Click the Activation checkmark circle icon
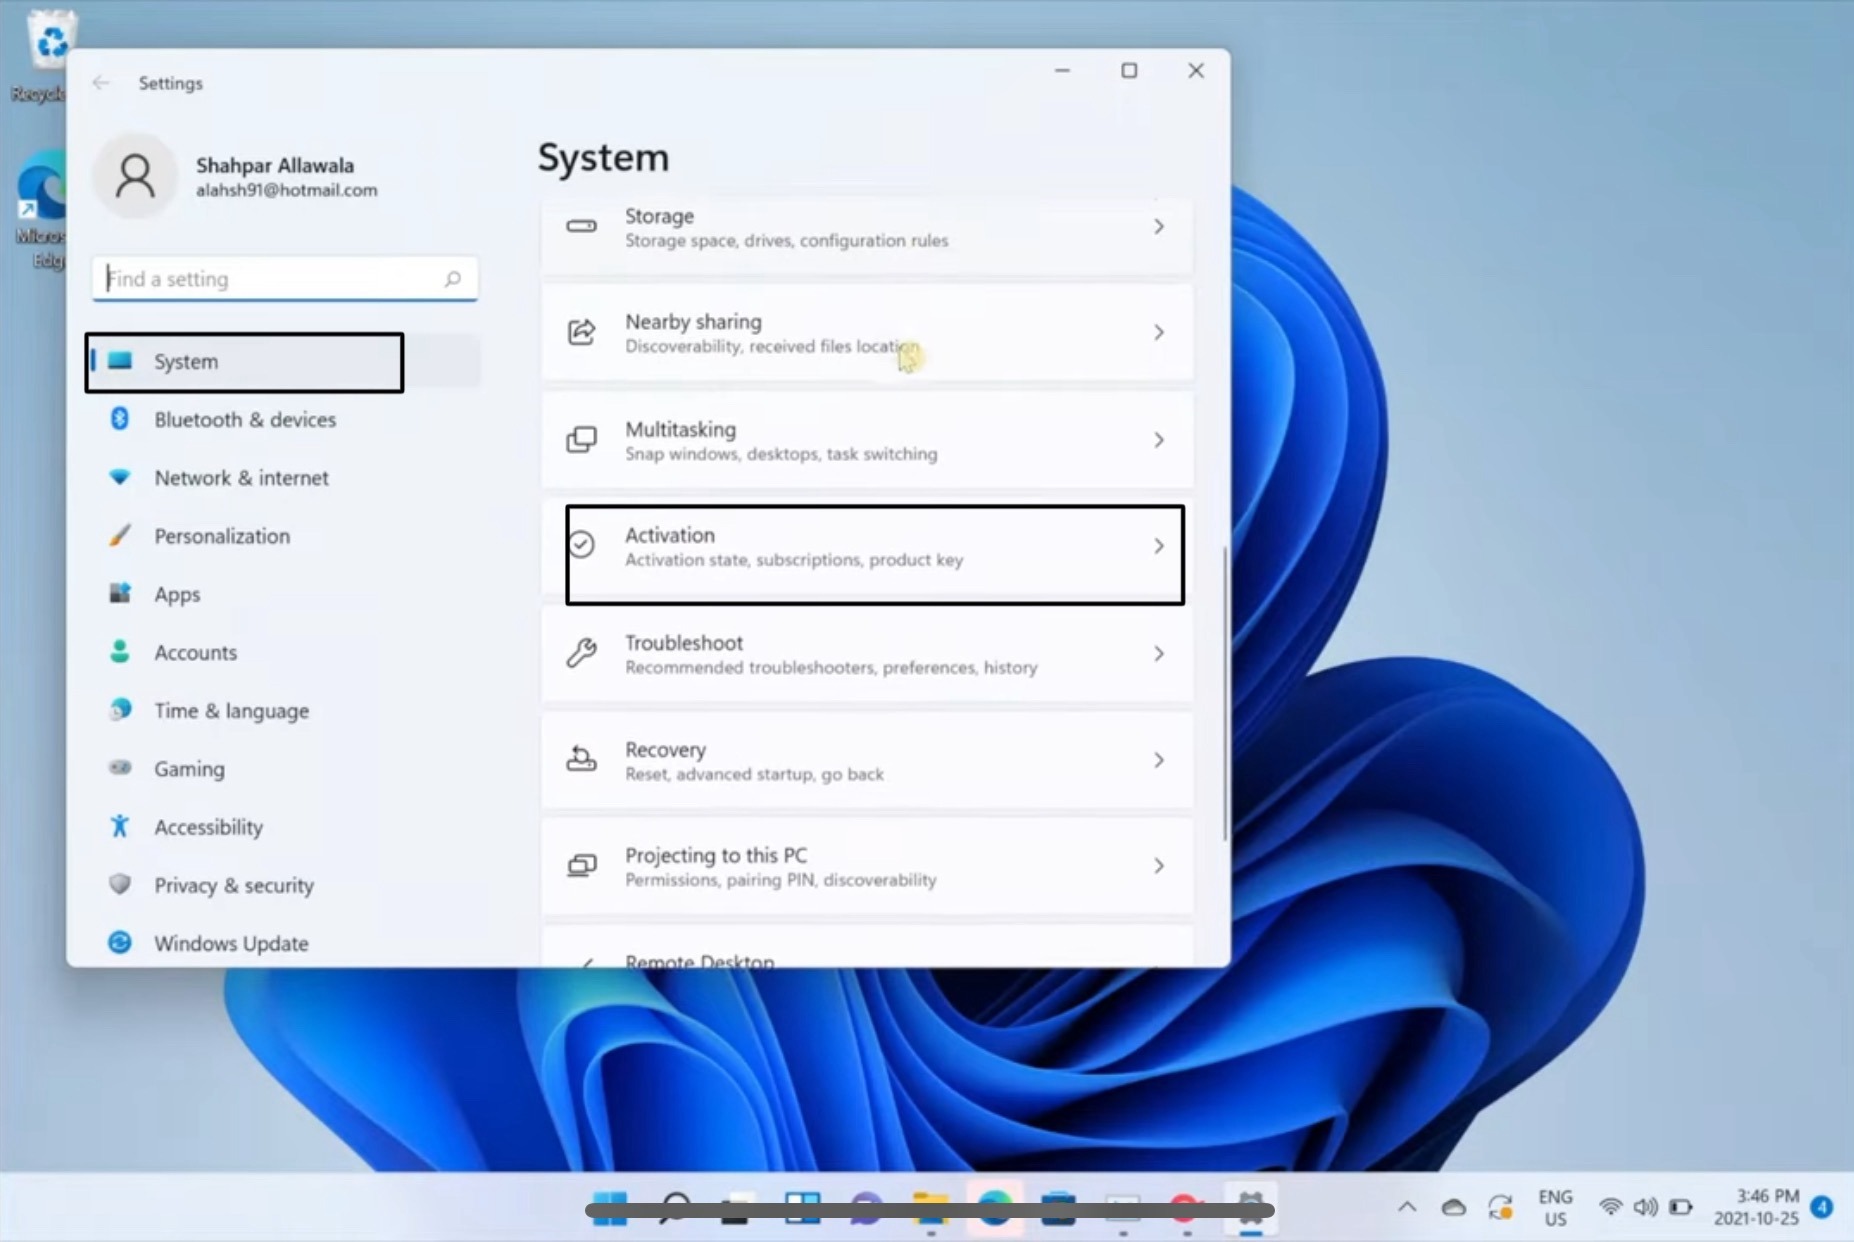Viewport: 1854px width, 1242px height. [x=581, y=544]
